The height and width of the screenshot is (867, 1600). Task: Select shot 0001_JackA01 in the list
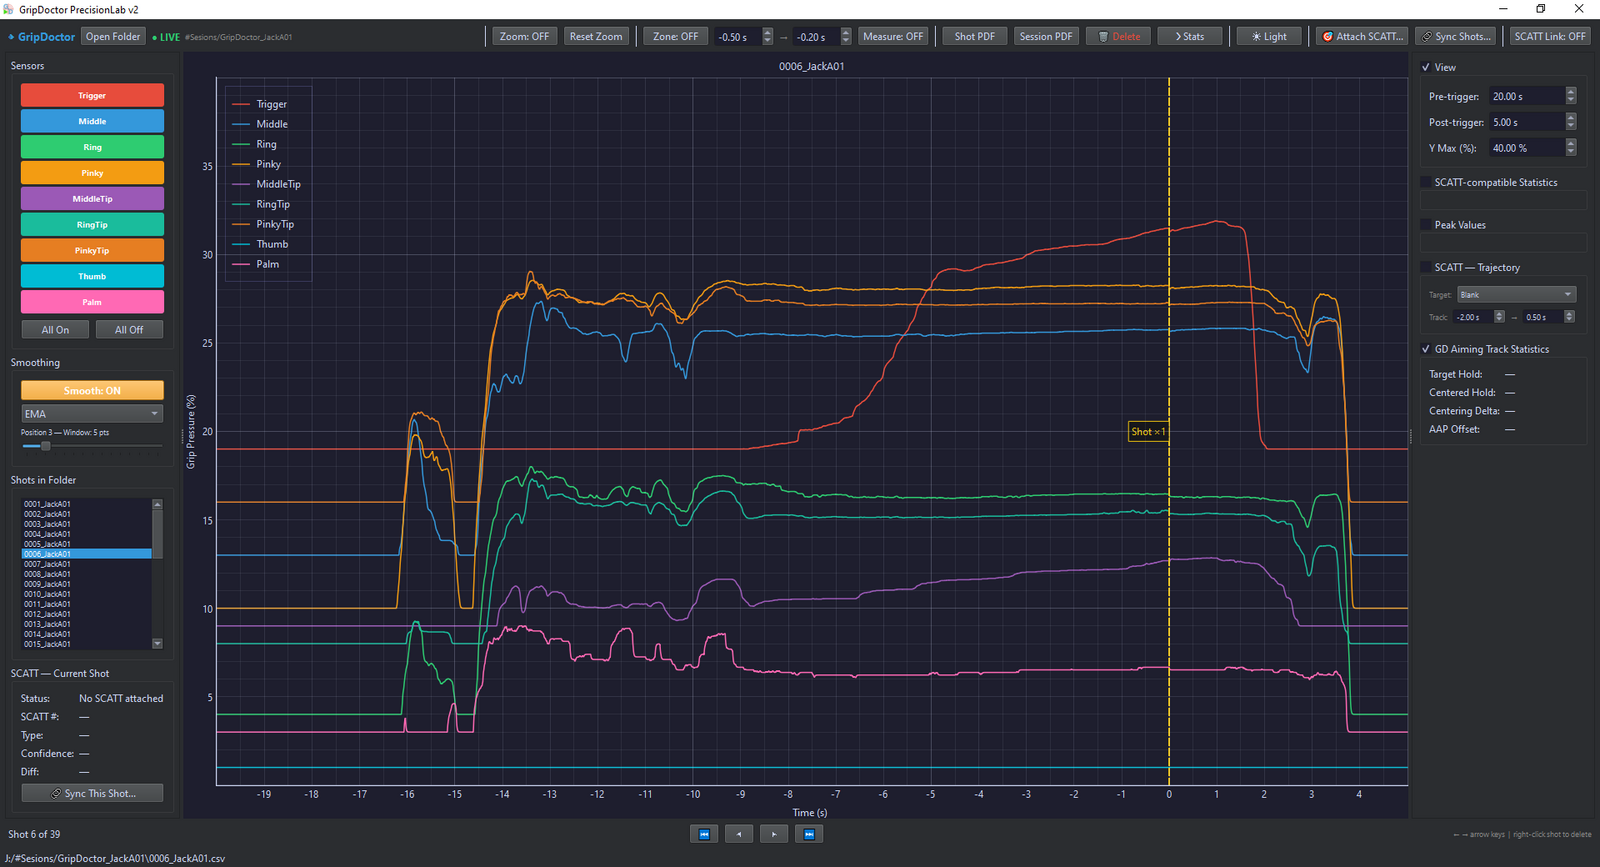(x=86, y=504)
